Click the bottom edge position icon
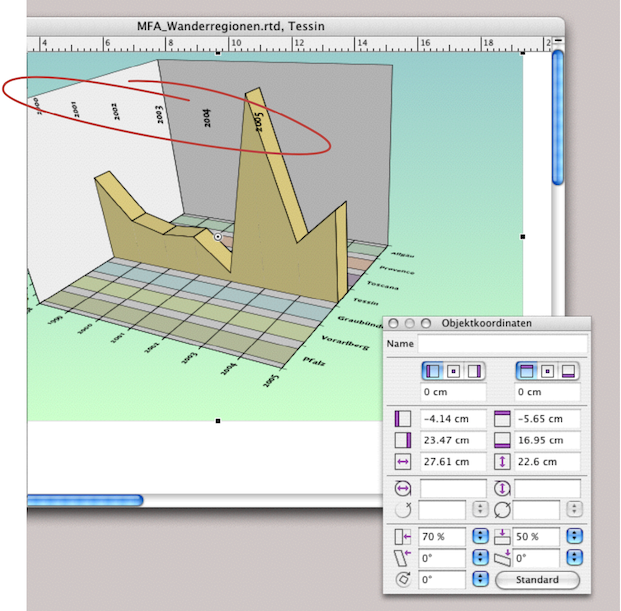 tap(502, 440)
